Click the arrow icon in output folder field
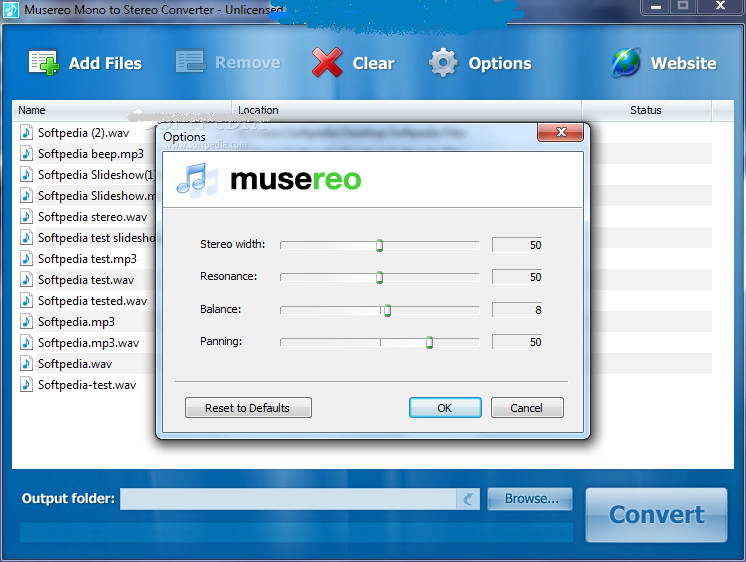The height and width of the screenshot is (562, 746). [x=468, y=499]
